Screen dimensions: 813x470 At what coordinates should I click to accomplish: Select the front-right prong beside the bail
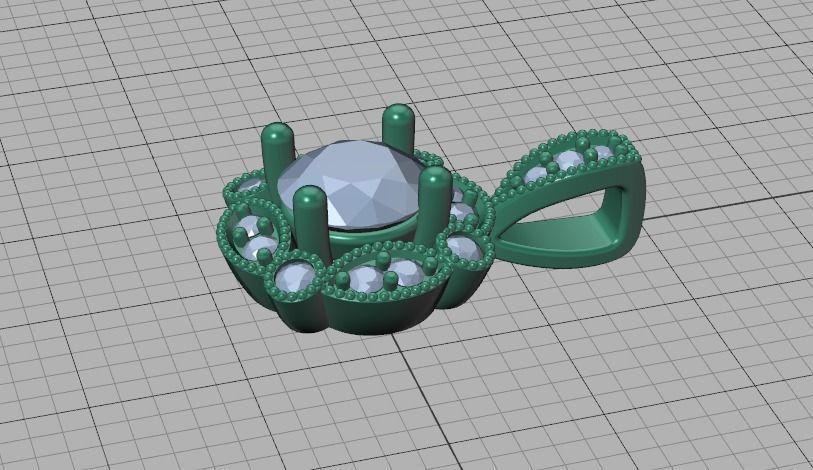pyautogui.click(x=434, y=203)
